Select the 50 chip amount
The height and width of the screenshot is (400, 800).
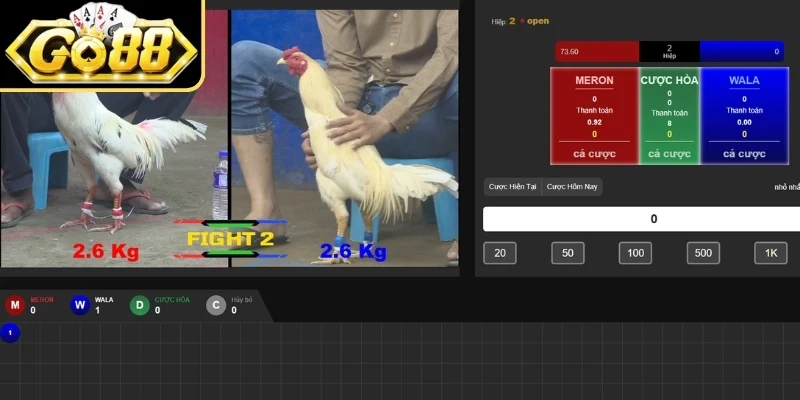[567, 253]
